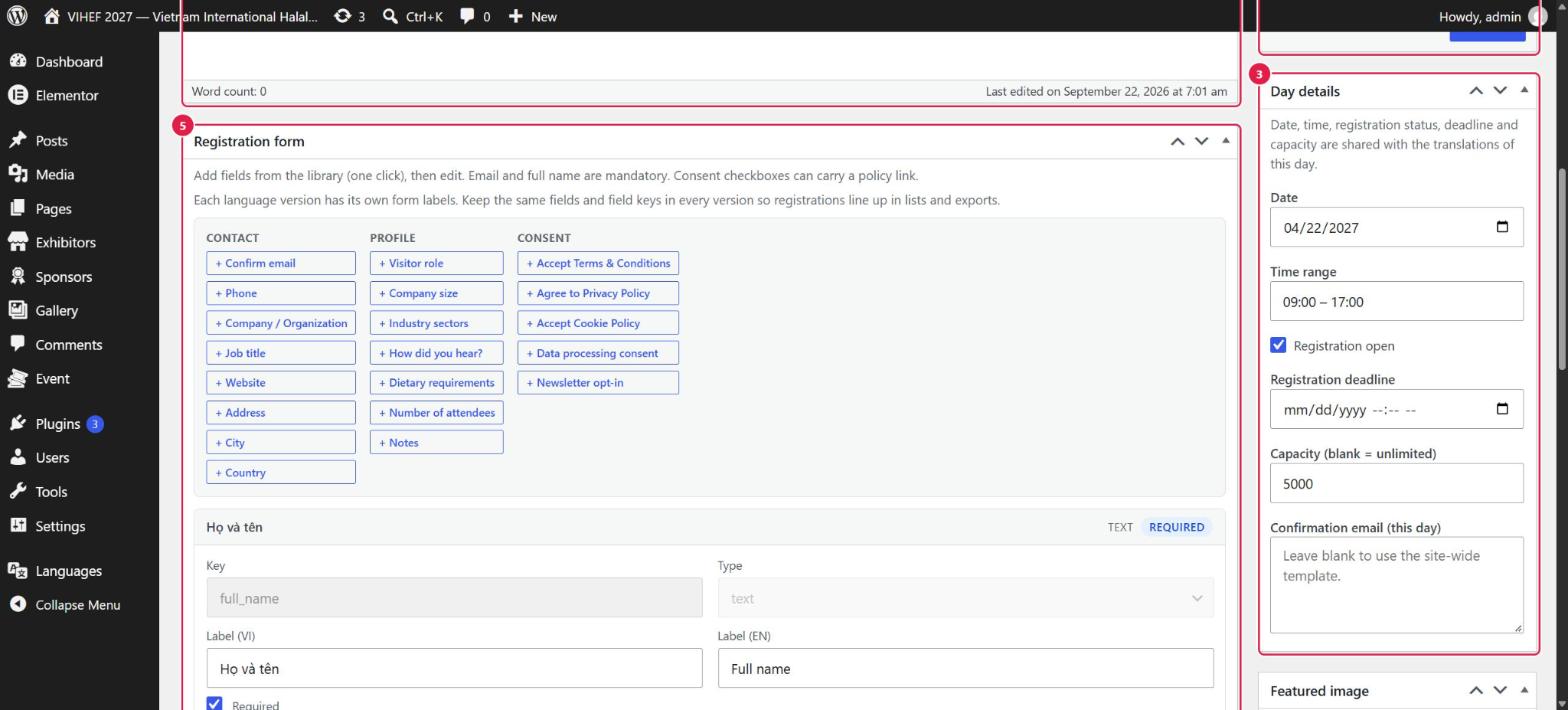
Task: Toggle the Featured image panel triangle
Action: pos(1524,690)
